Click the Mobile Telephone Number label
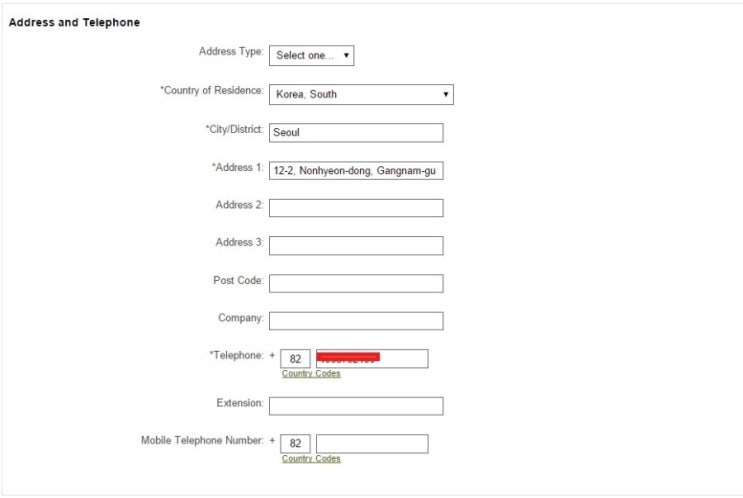This screenshot has width=743, height=498. (202, 440)
